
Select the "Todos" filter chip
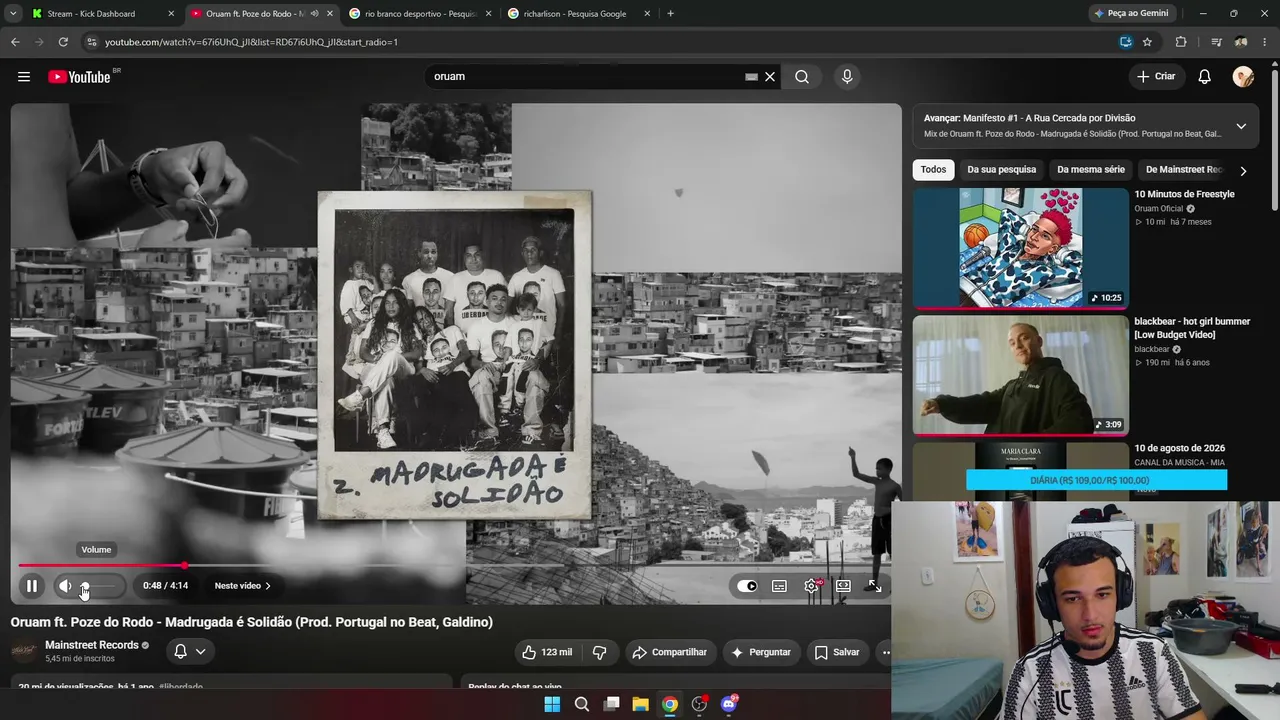[x=933, y=170]
